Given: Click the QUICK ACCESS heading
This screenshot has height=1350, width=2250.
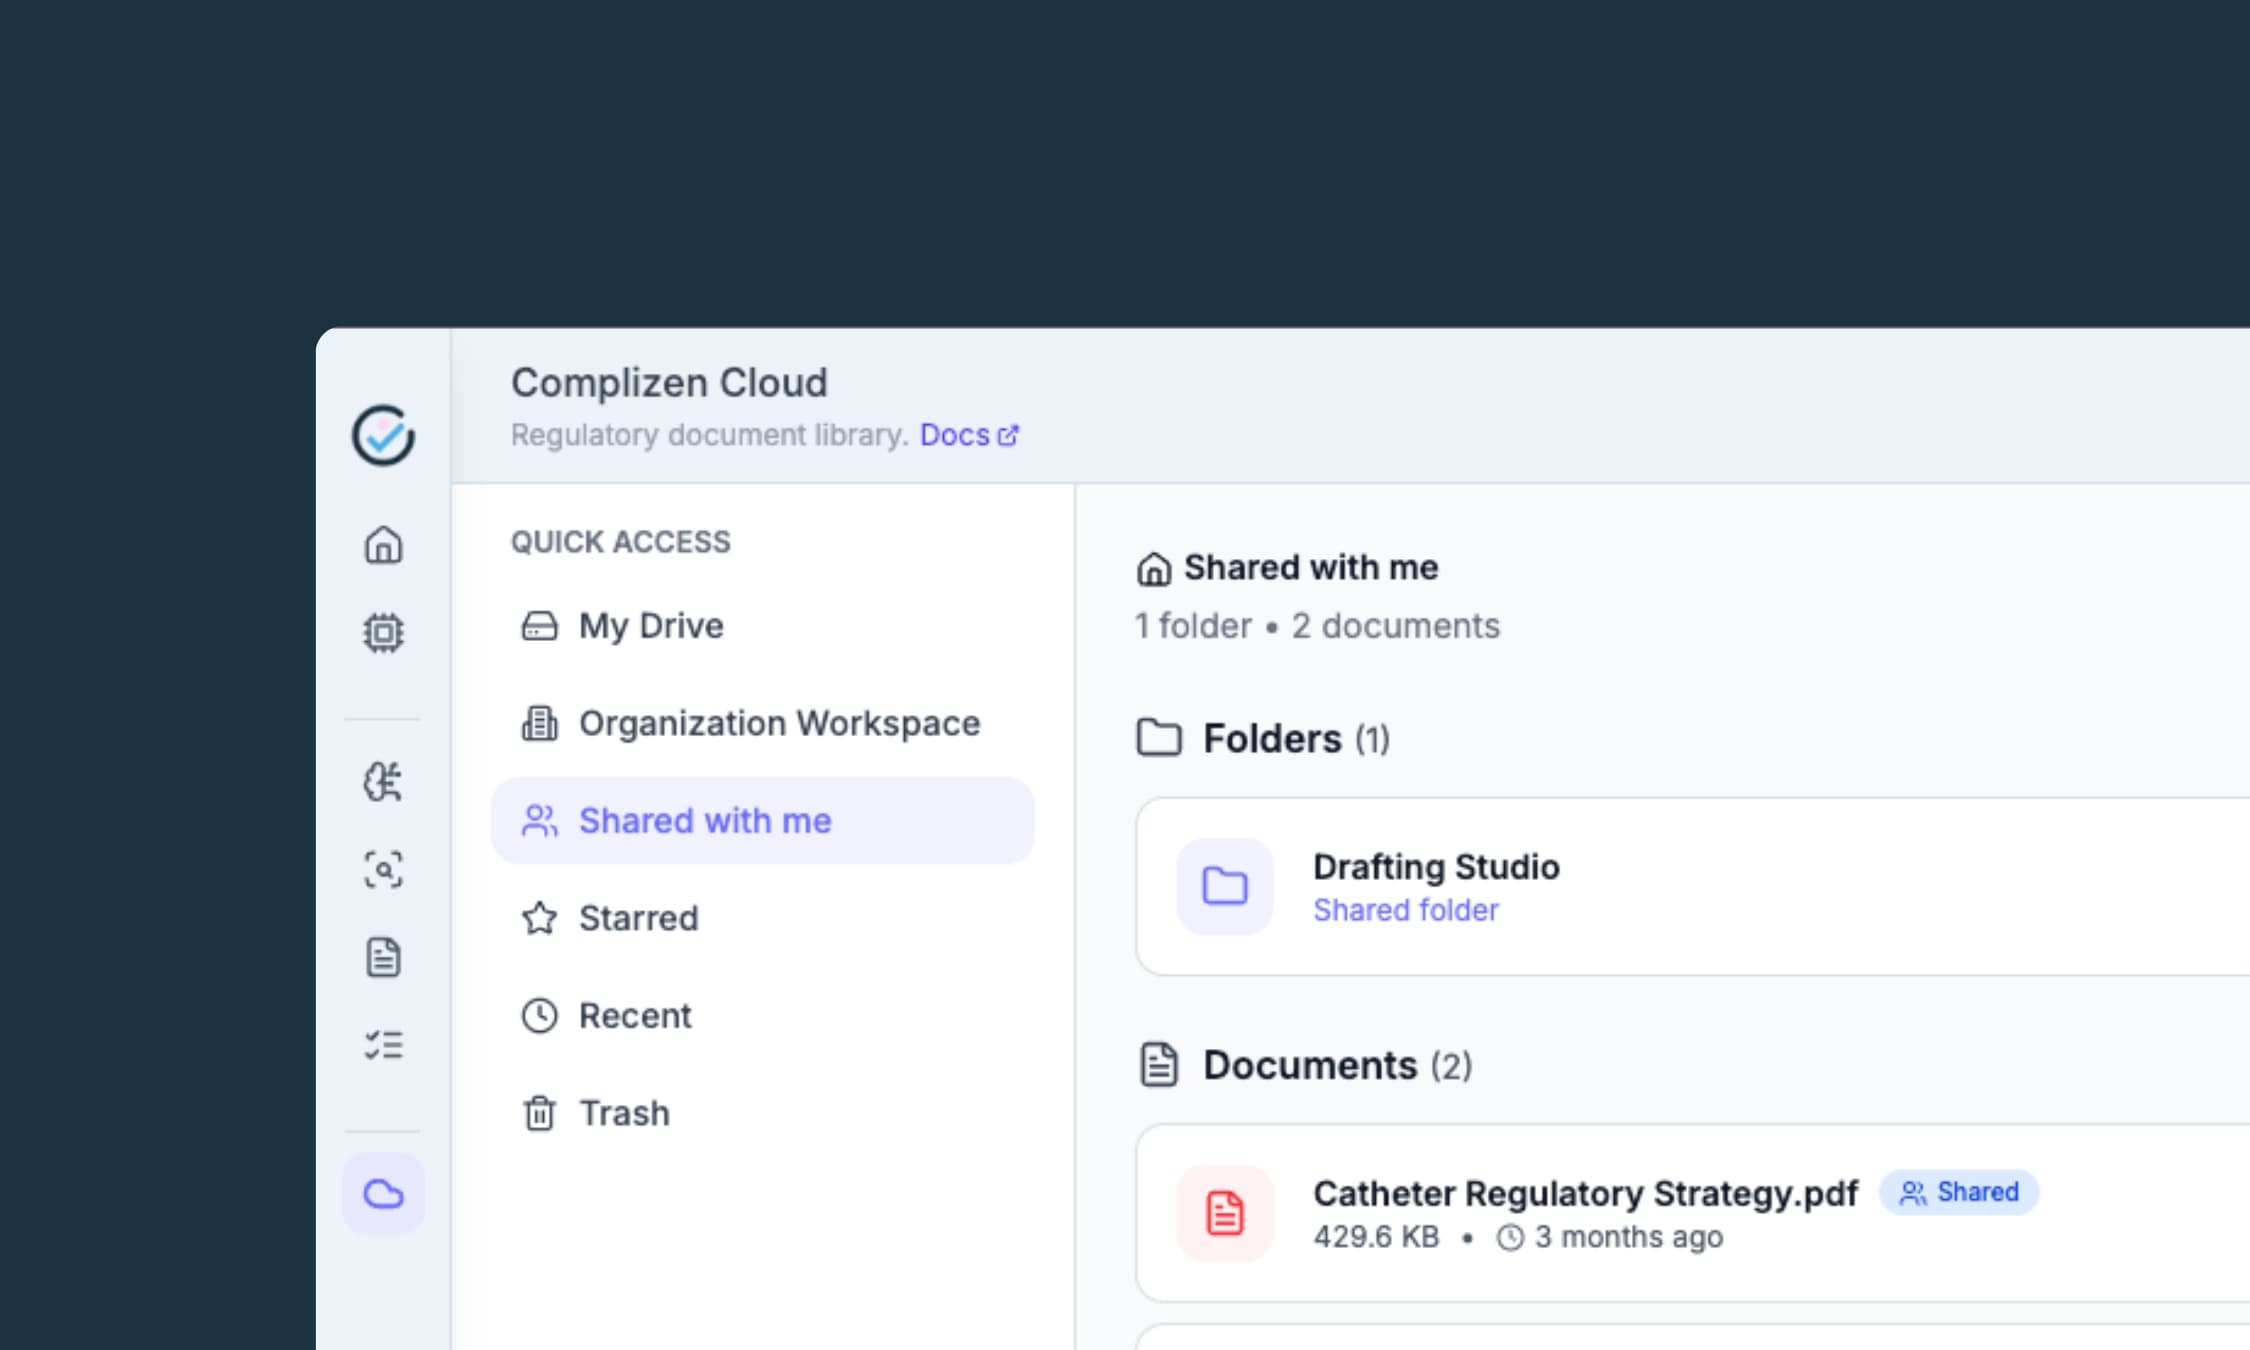Looking at the screenshot, I should click(621, 542).
